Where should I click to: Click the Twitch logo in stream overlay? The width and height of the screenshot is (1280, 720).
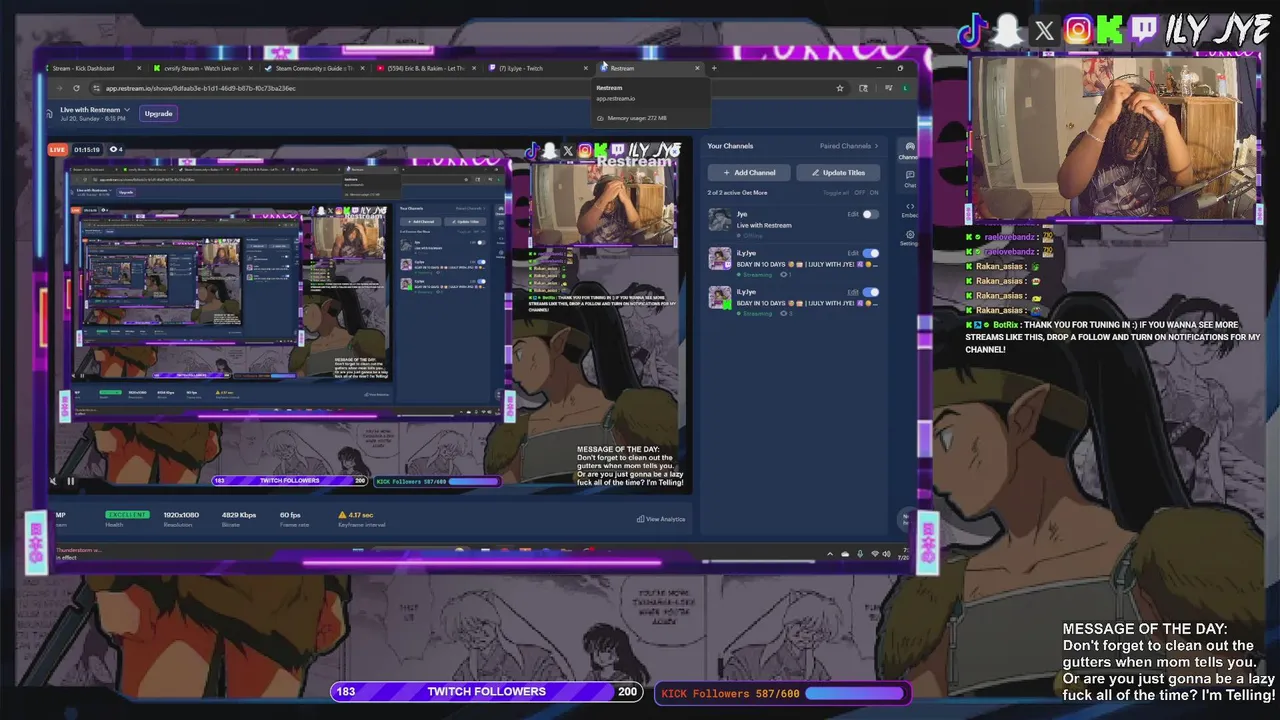click(x=1145, y=30)
